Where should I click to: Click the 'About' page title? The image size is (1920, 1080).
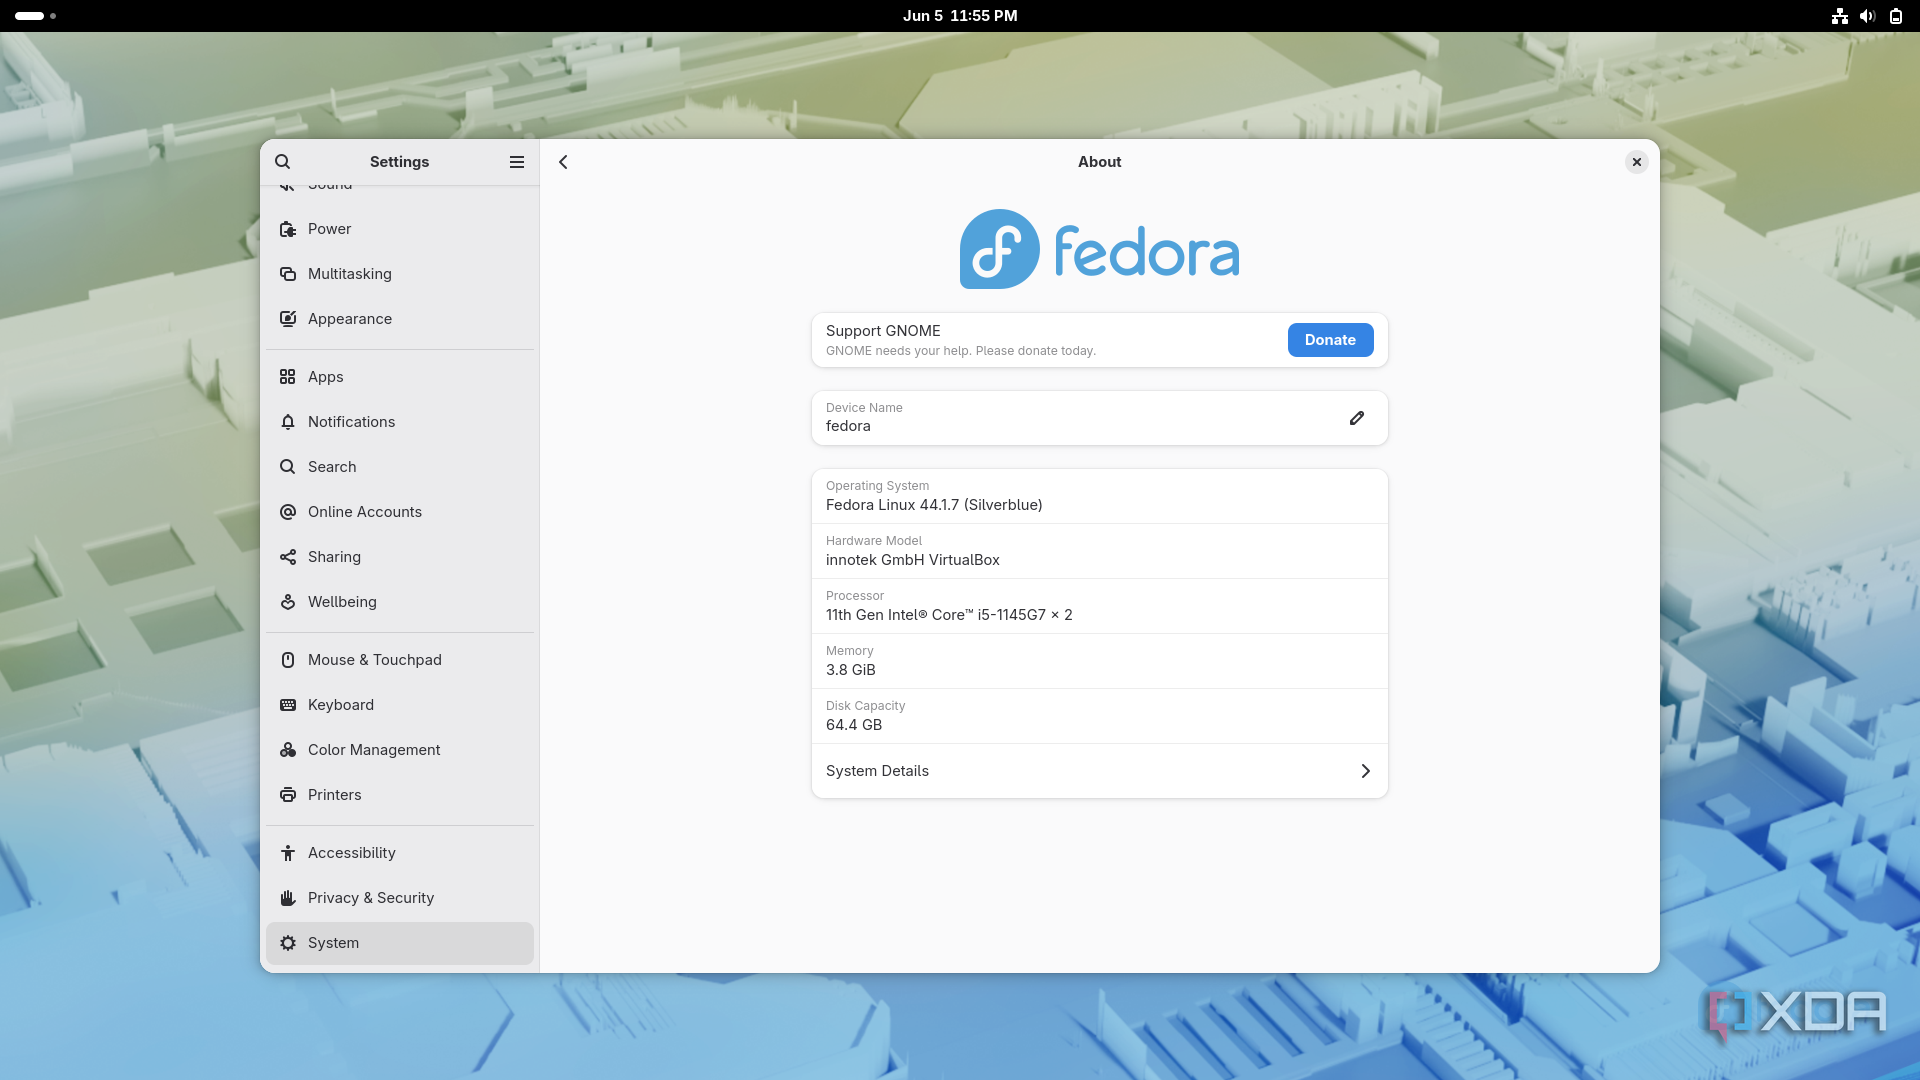1099,162
